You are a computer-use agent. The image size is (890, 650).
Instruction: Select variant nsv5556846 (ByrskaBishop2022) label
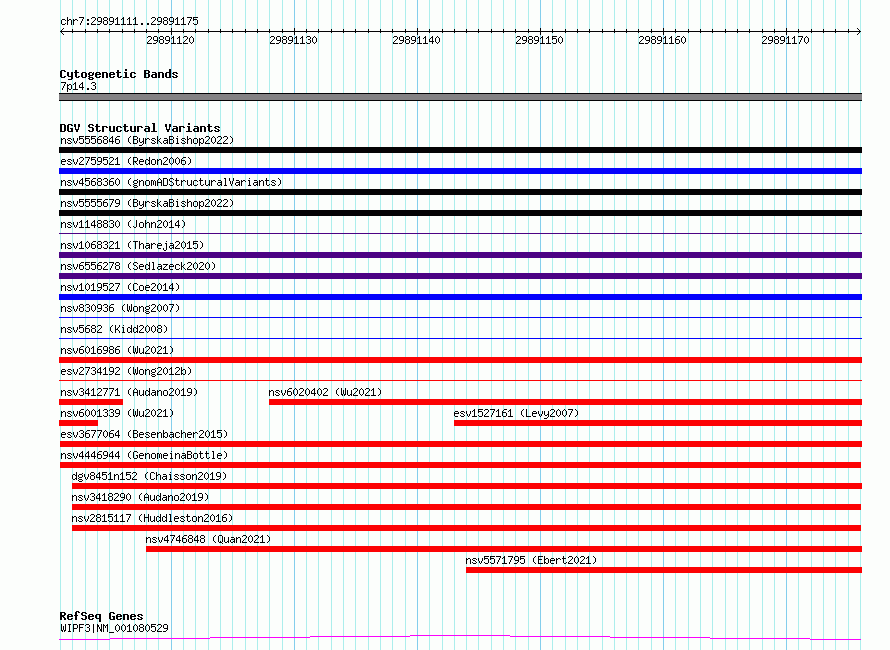pyautogui.click(x=147, y=140)
